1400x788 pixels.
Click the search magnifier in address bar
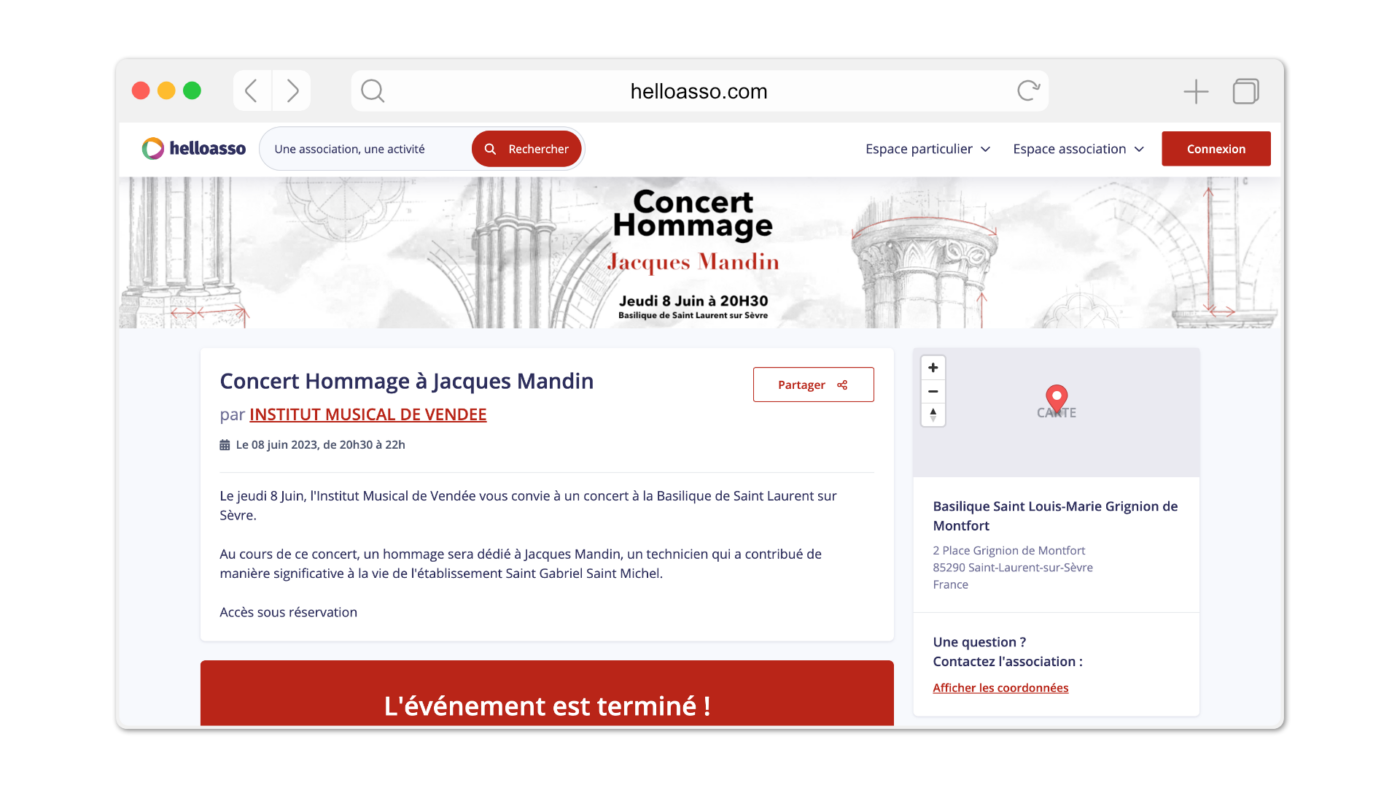(372, 91)
